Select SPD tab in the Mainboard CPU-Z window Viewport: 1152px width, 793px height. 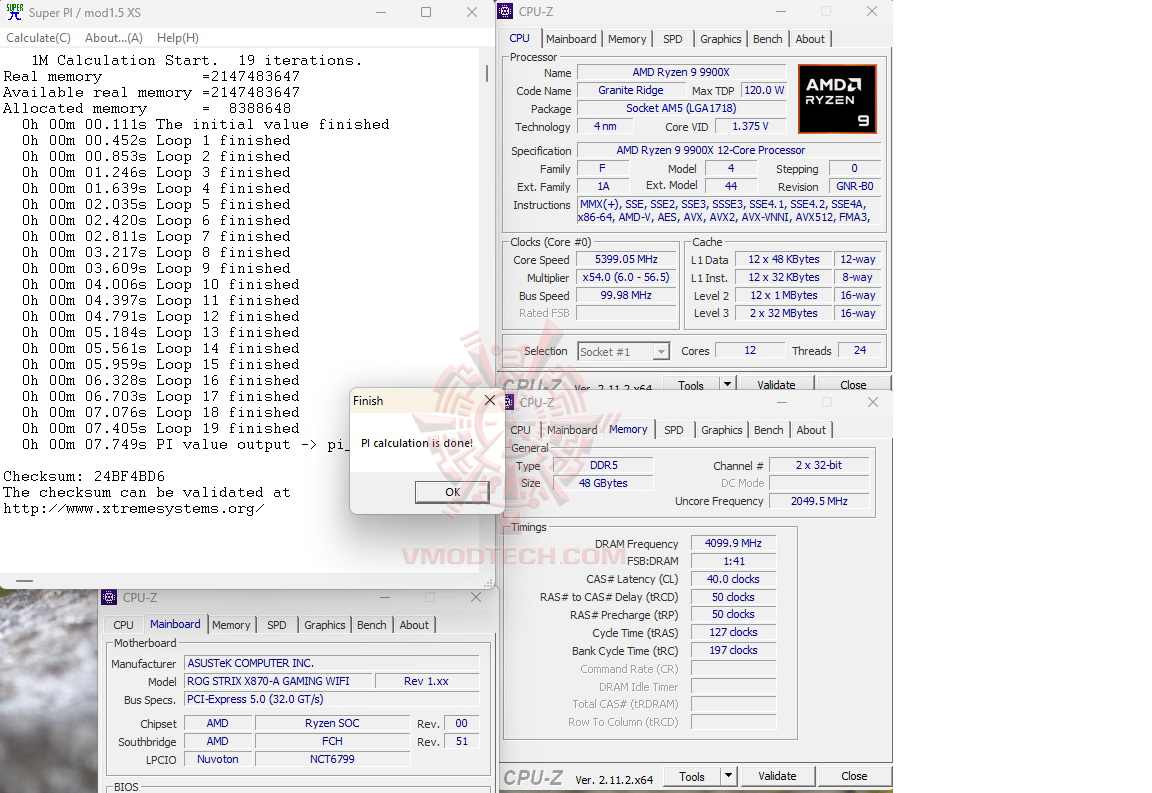click(x=276, y=625)
